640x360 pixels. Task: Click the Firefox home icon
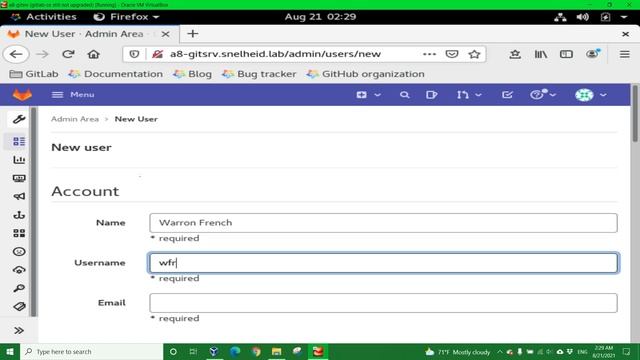pos(93,54)
